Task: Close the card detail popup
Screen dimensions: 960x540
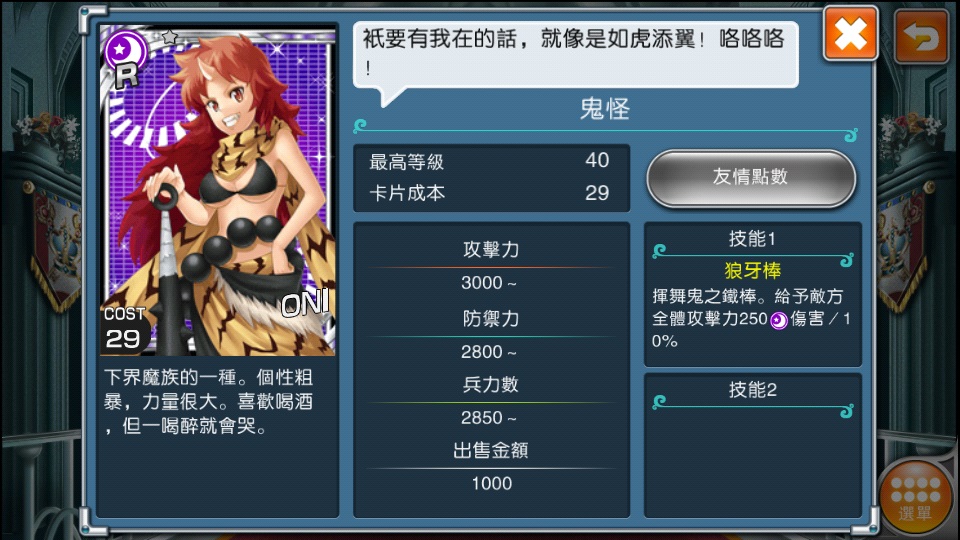Action: coord(850,34)
